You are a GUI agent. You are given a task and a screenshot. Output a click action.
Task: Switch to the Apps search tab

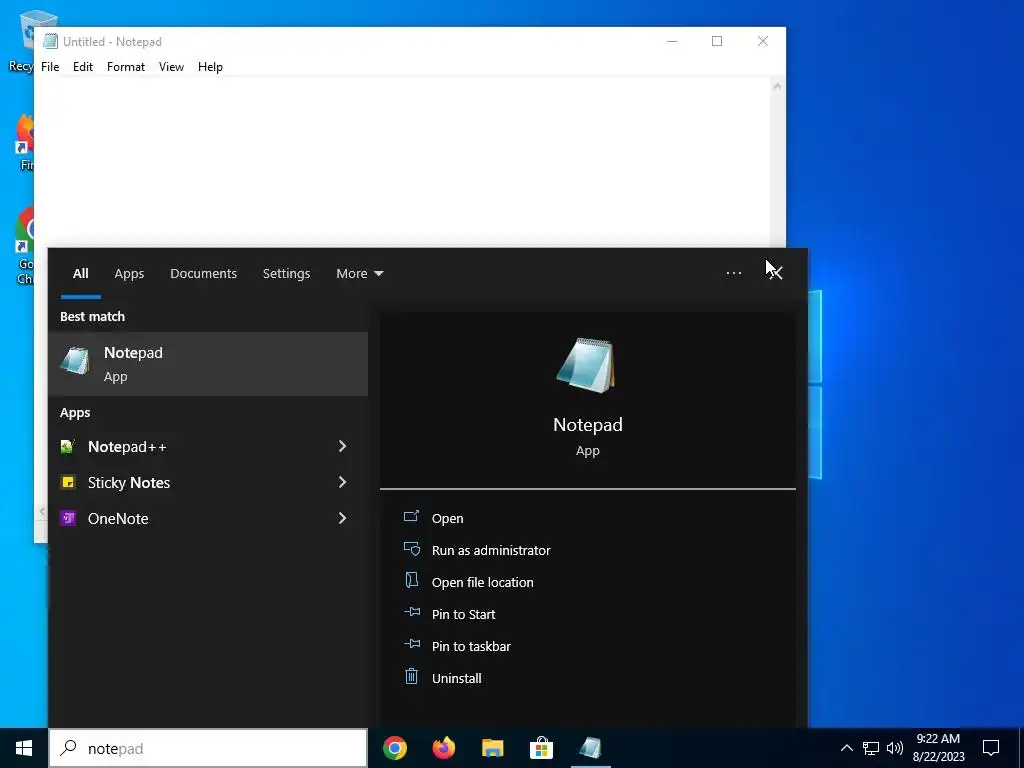(x=129, y=274)
